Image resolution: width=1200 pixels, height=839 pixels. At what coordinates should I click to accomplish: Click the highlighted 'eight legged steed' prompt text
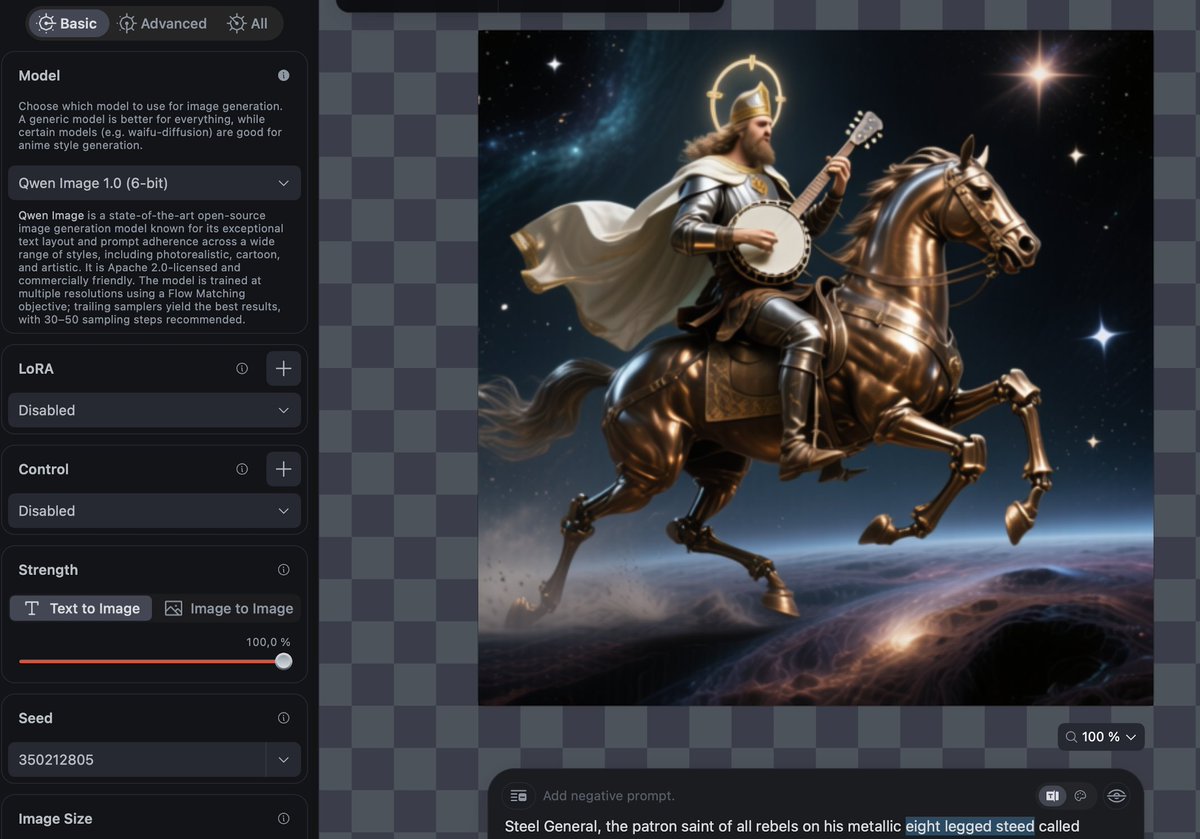969,826
